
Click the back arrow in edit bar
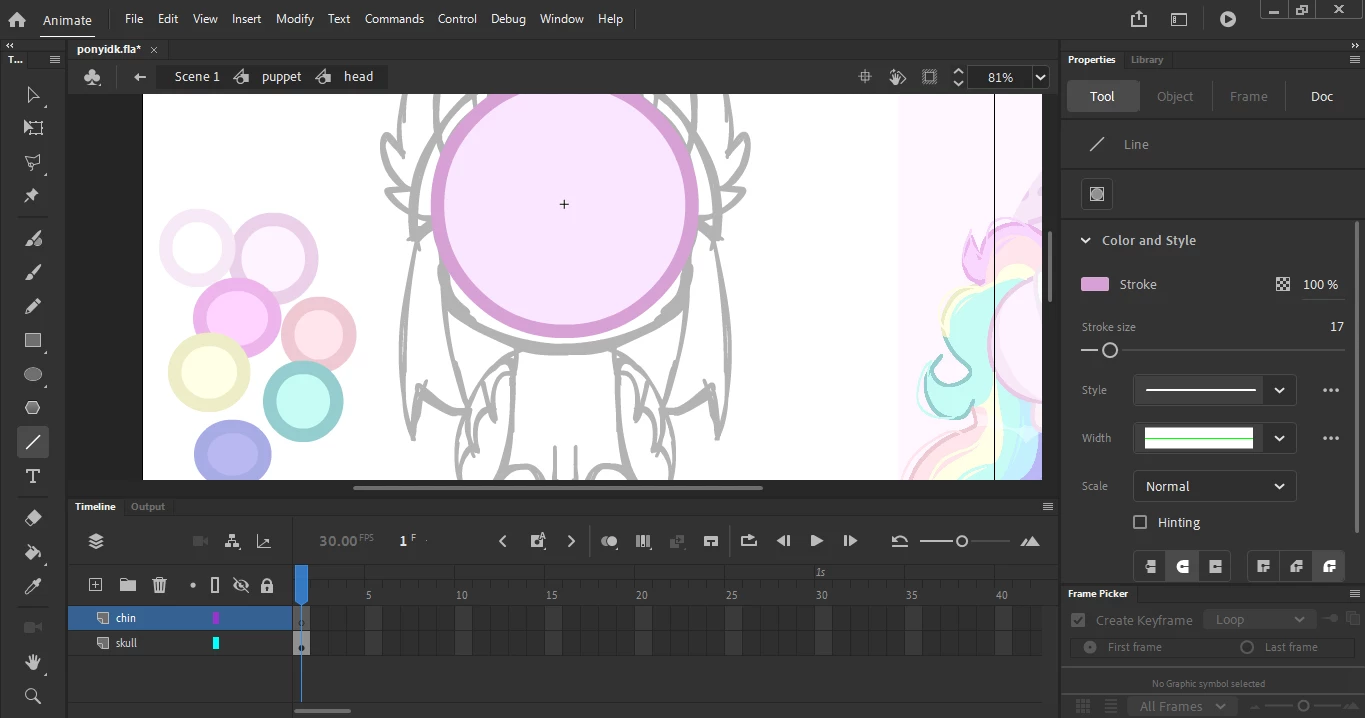pyautogui.click(x=140, y=77)
